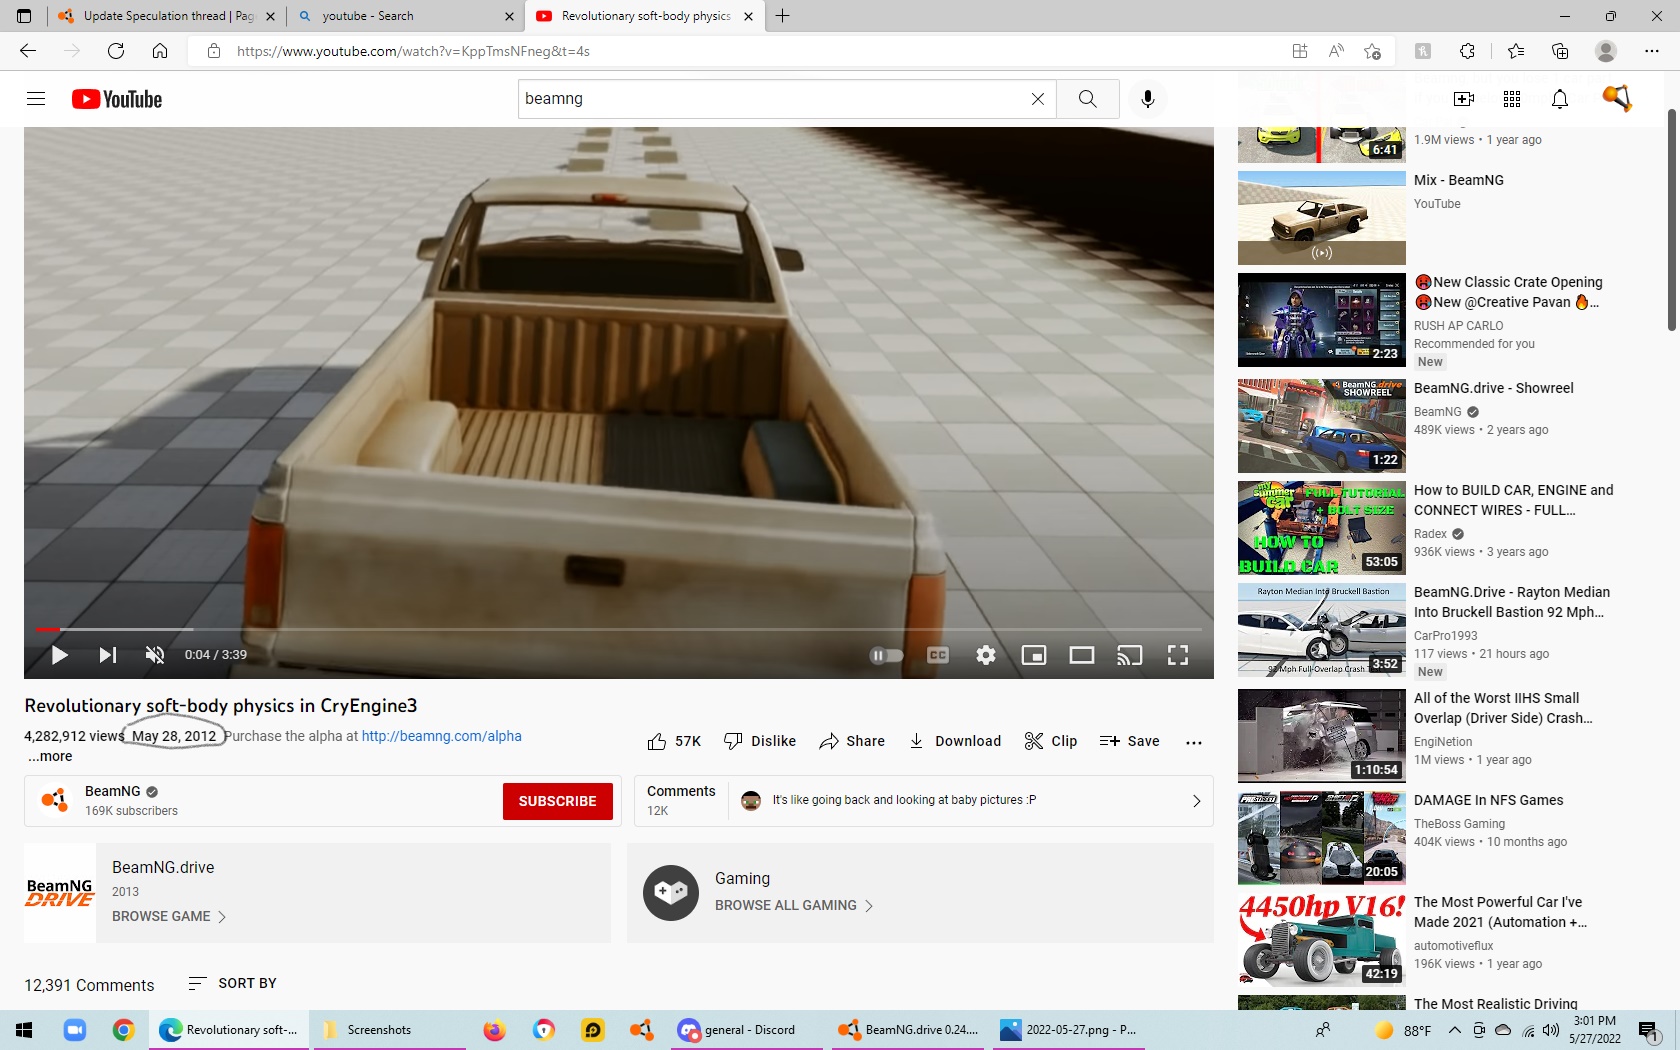This screenshot has width=1680, height=1050.
Task: Refresh the current page
Action: 116,51
